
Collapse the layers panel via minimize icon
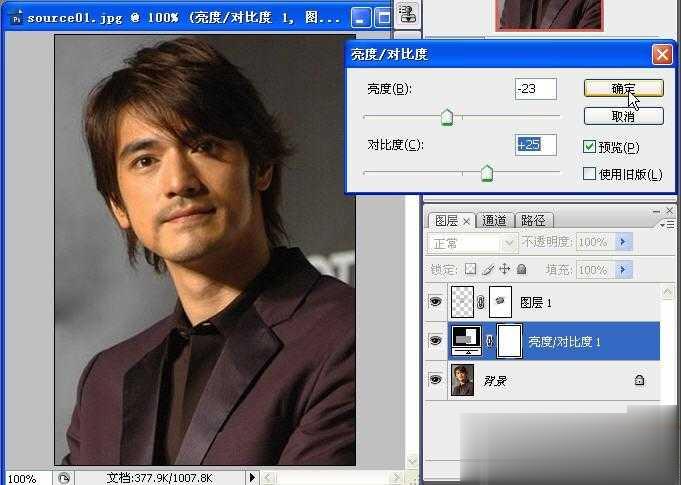coord(657,211)
